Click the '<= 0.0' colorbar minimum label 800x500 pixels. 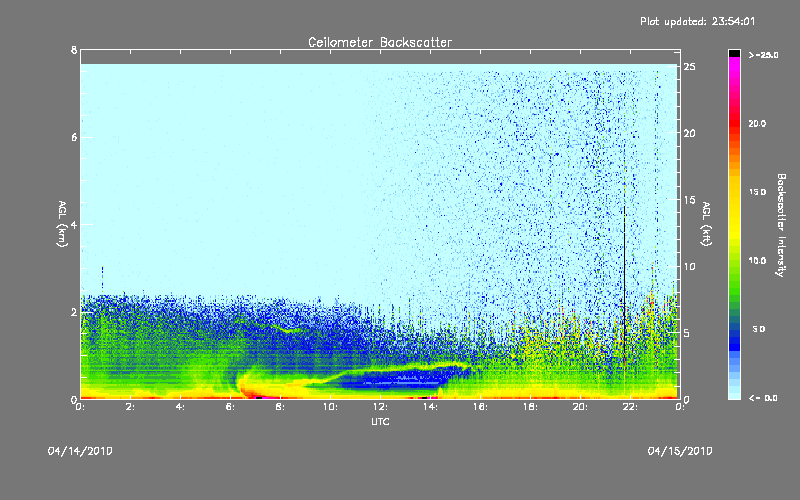pyautogui.click(x=763, y=398)
